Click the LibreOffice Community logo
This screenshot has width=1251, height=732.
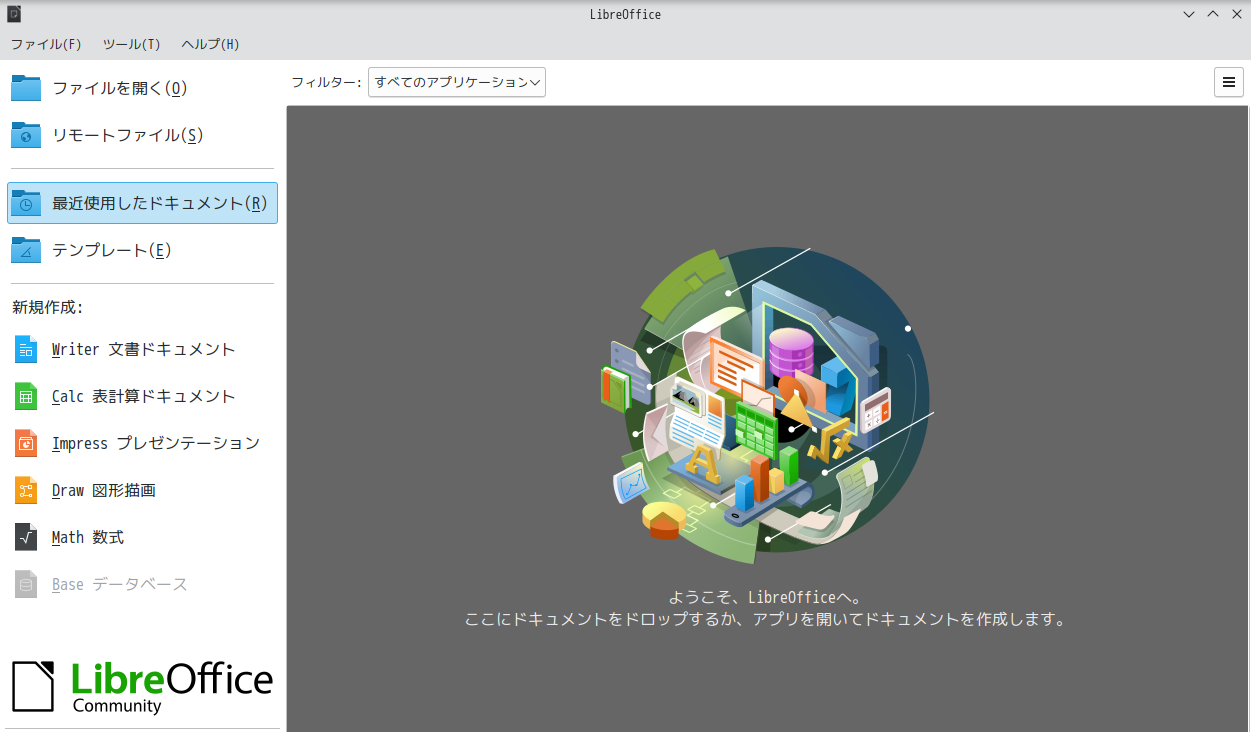(141, 687)
